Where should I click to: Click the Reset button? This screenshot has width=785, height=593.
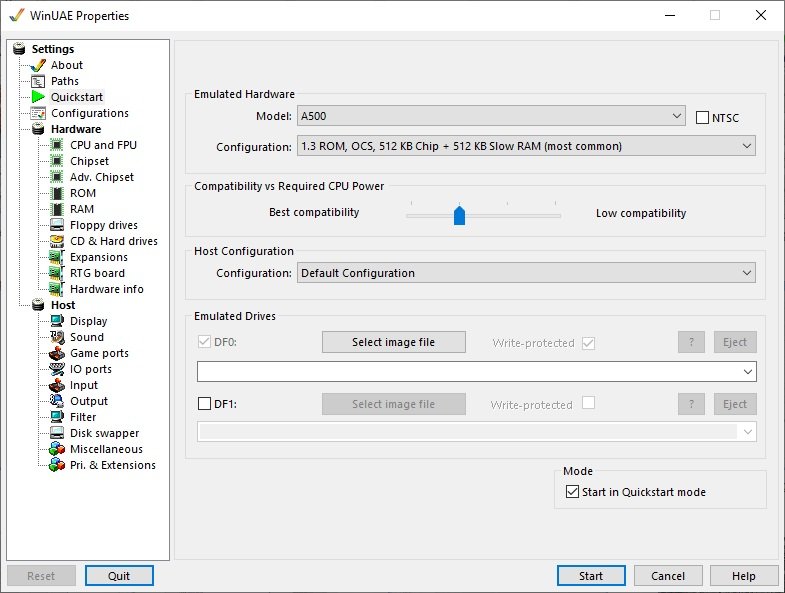[x=41, y=576]
